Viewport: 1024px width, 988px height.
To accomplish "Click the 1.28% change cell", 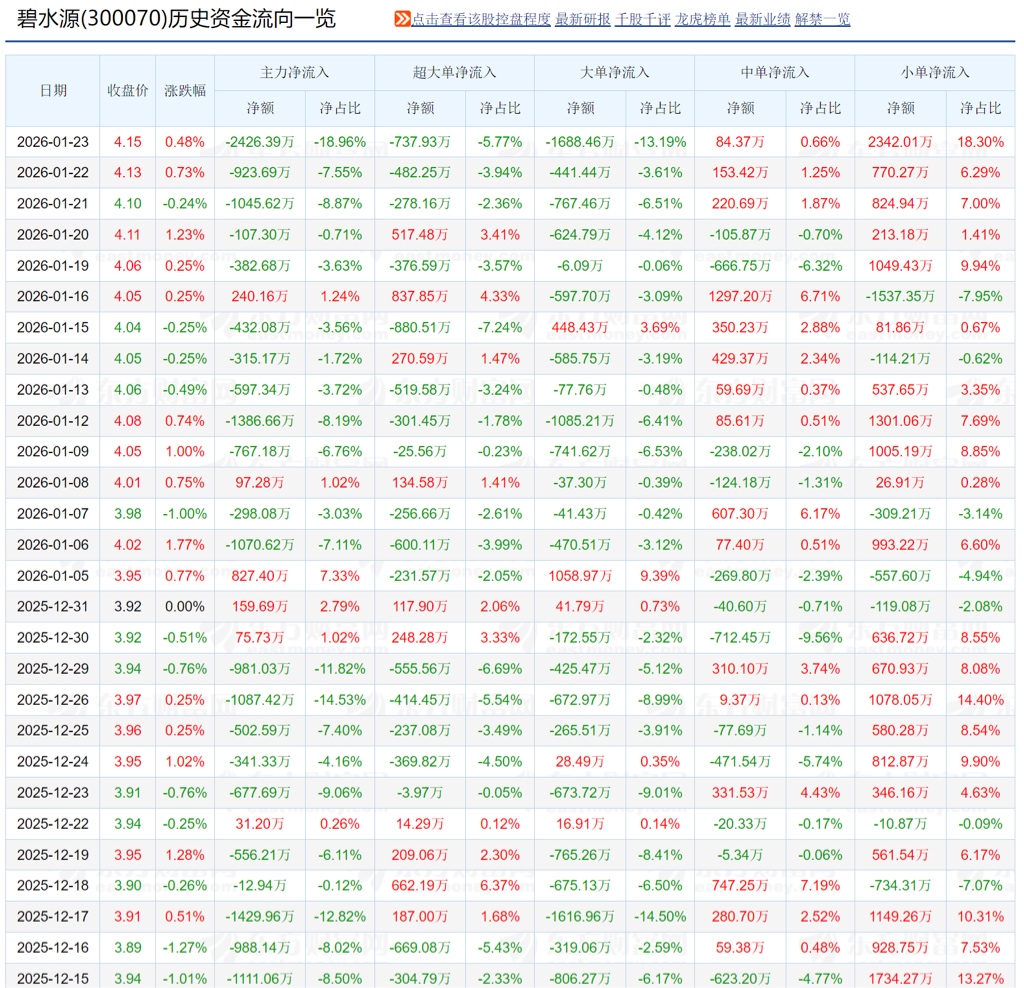I will point(185,855).
